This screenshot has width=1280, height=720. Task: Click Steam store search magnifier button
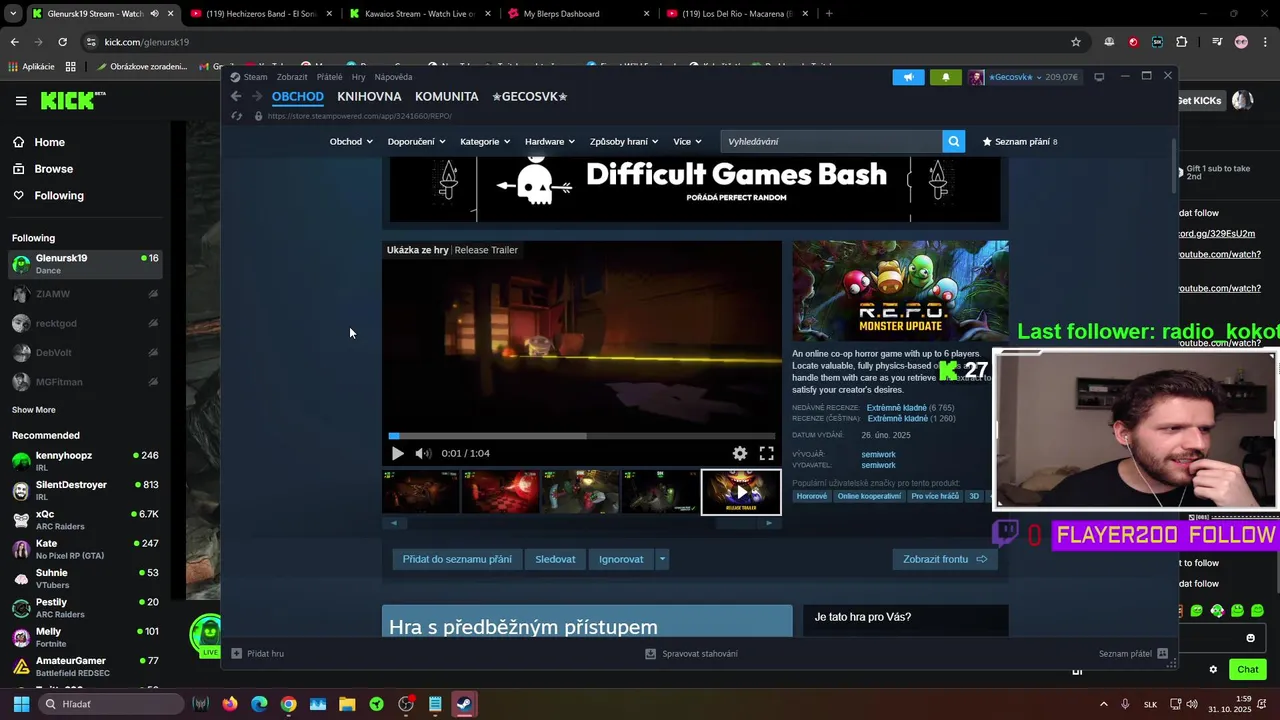pyautogui.click(x=954, y=142)
